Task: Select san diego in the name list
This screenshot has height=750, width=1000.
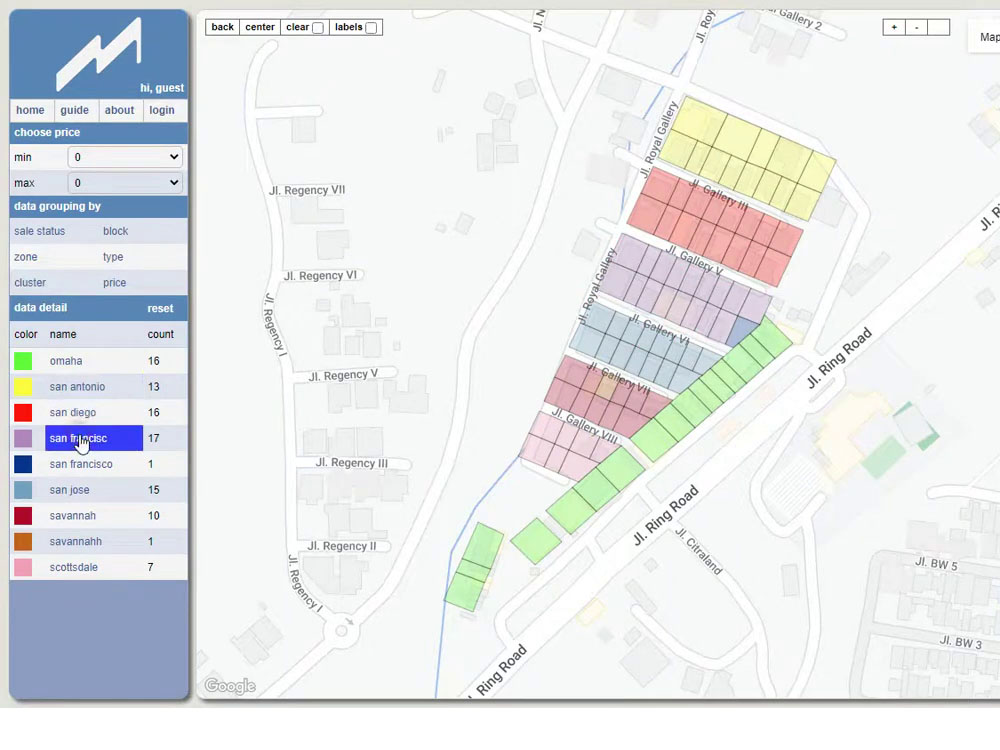Action: coord(73,413)
